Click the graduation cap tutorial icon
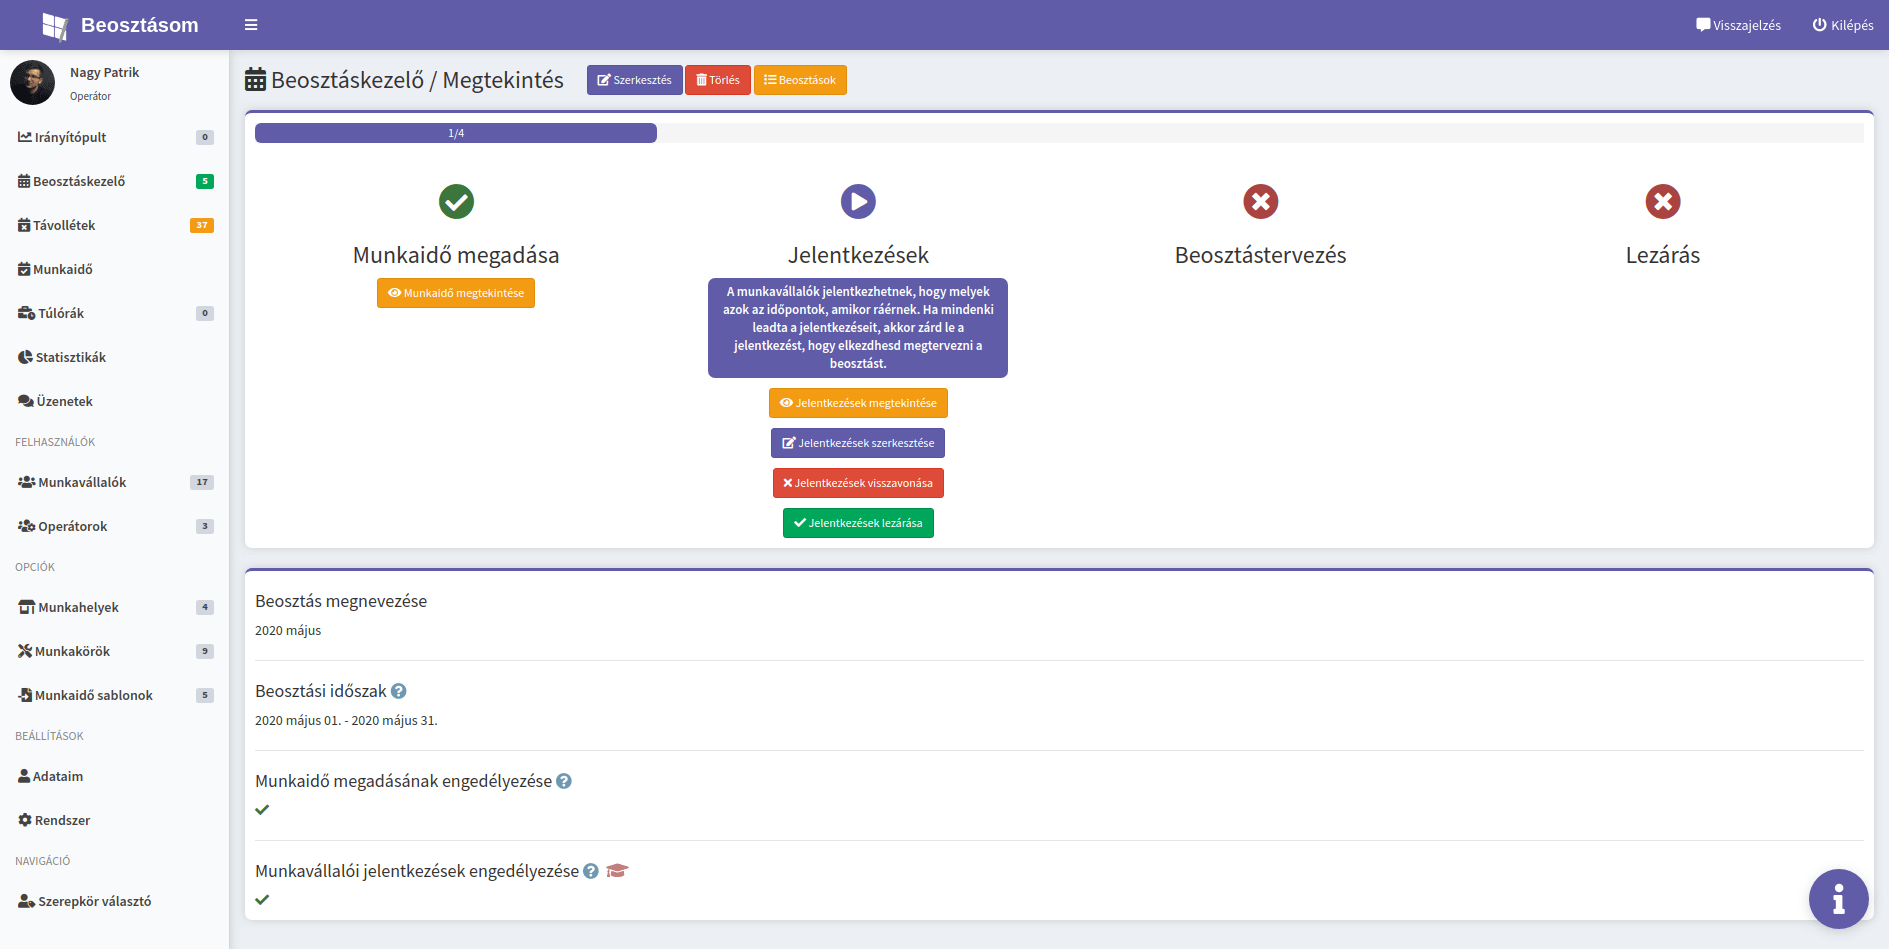This screenshot has width=1889, height=949. point(617,871)
